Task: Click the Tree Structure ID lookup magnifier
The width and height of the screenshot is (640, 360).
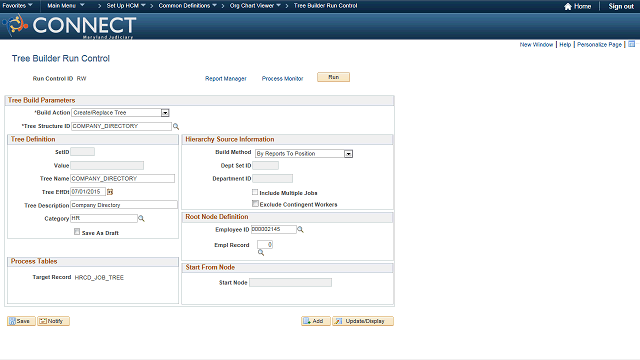Action: pos(176,127)
